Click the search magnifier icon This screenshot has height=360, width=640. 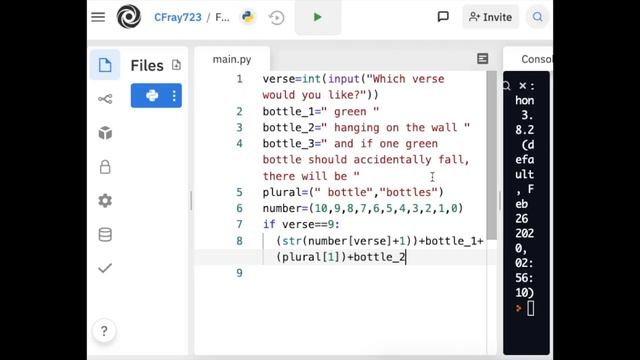point(538,17)
